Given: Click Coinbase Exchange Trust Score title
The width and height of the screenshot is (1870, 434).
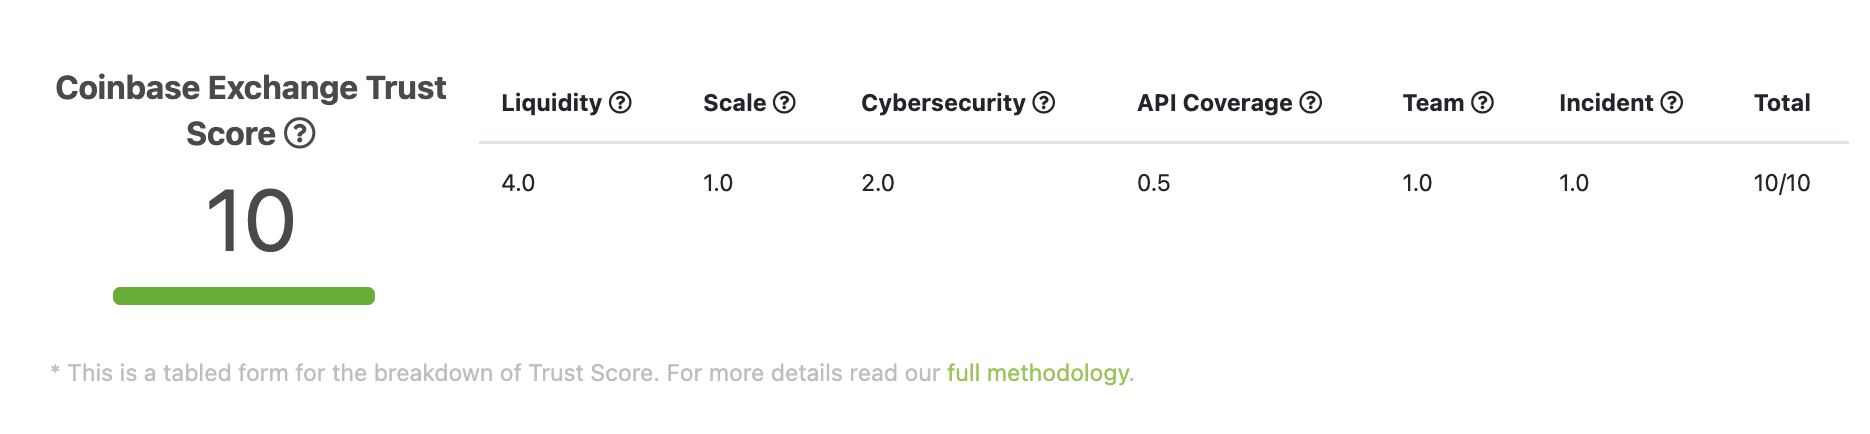Looking at the screenshot, I should 250,88.
